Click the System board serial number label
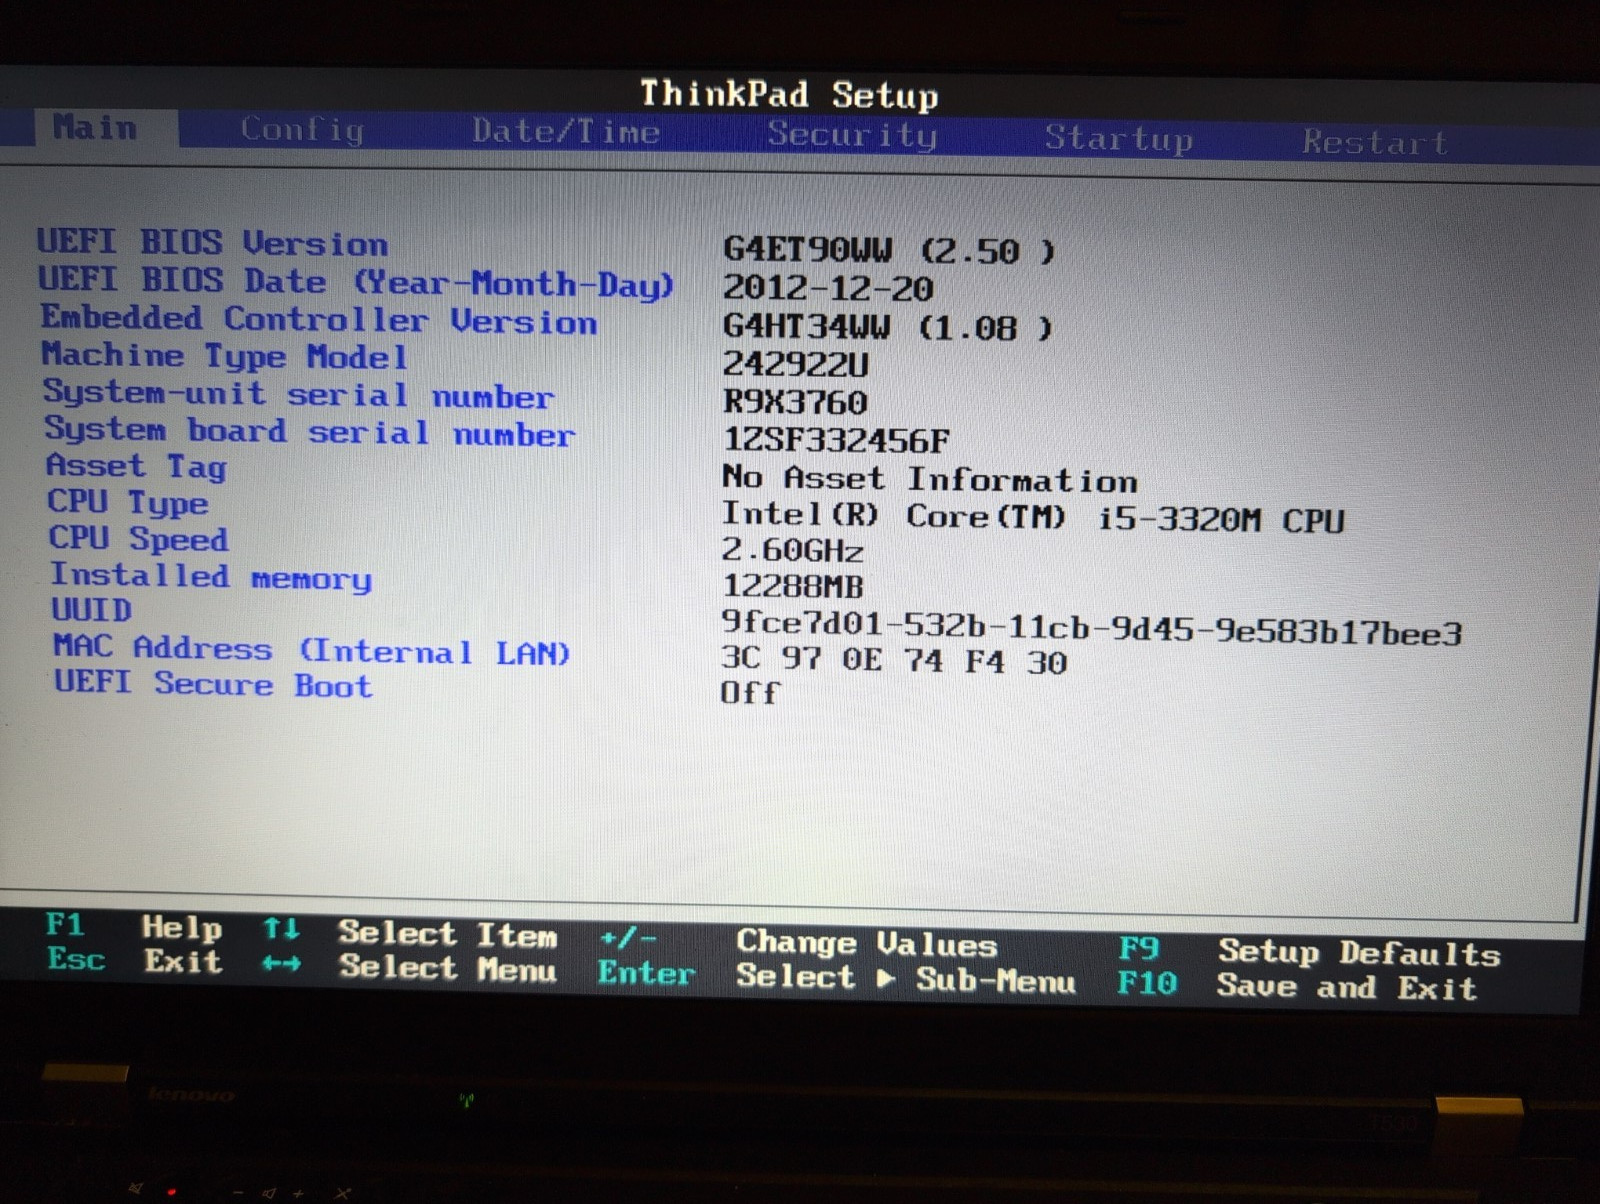 (x=310, y=432)
